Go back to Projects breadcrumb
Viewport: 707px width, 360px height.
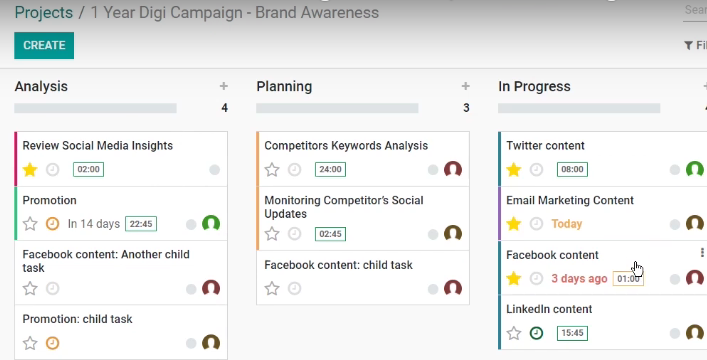tap(44, 12)
